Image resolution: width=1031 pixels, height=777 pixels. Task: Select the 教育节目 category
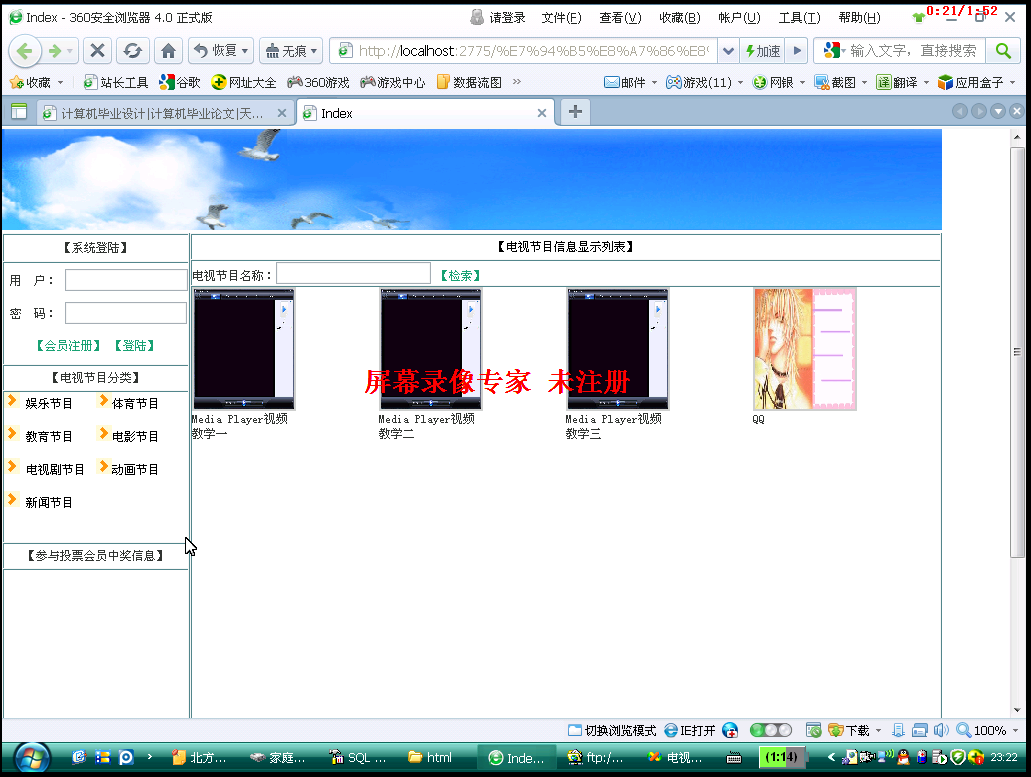(x=48, y=436)
